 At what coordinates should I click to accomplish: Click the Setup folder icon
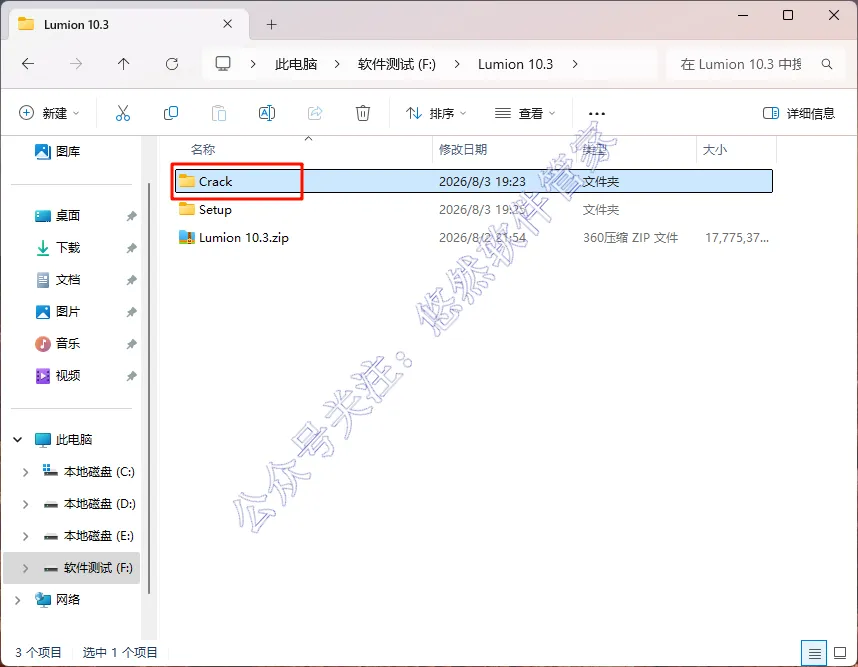[x=187, y=209]
